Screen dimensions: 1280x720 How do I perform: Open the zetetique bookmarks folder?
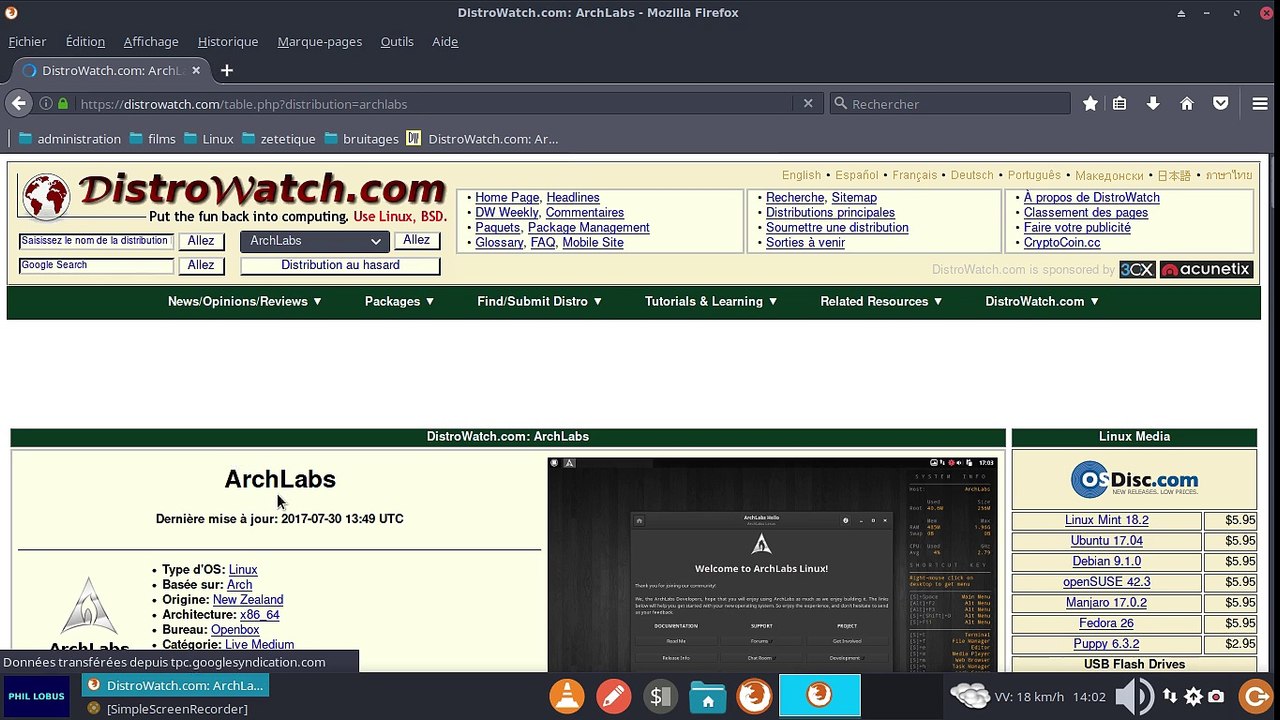(278, 139)
